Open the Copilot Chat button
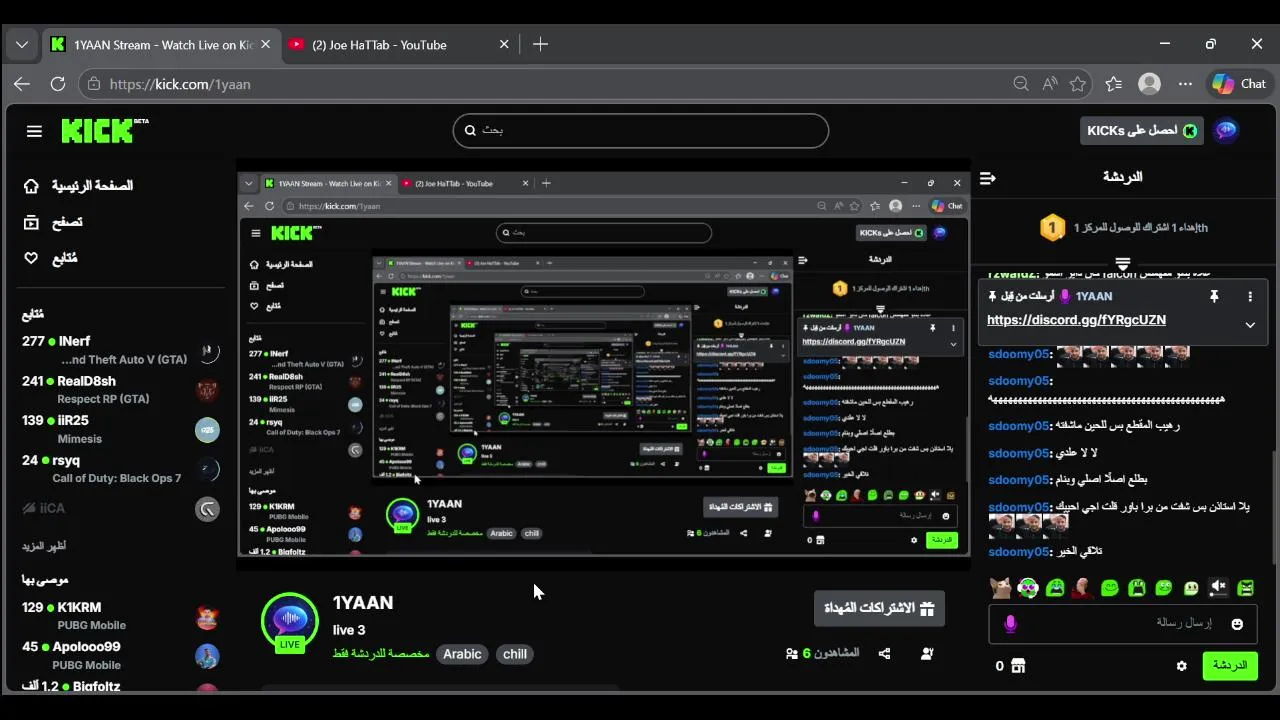This screenshot has width=1280, height=720. point(1239,84)
